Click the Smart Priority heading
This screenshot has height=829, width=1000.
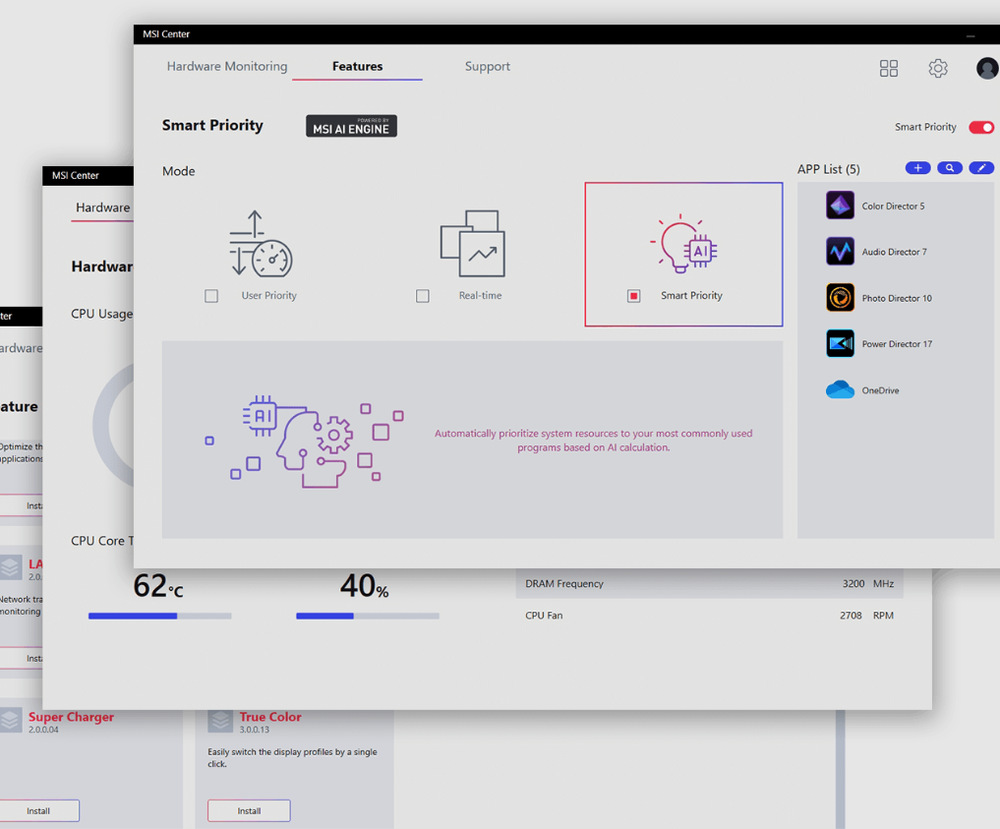[x=212, y=125]
